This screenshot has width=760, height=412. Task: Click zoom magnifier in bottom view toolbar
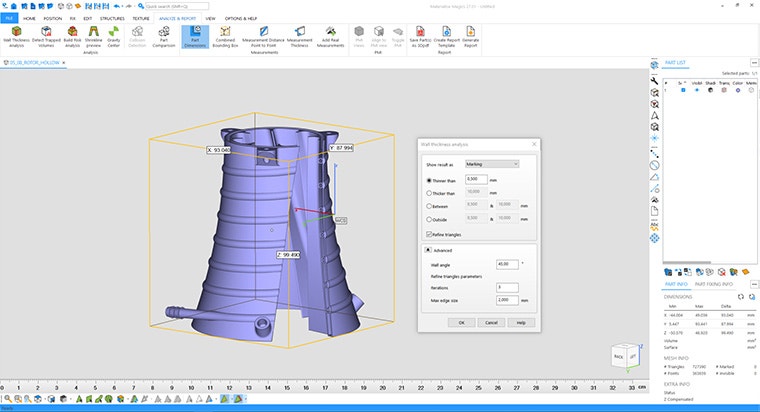click(8, 399)
